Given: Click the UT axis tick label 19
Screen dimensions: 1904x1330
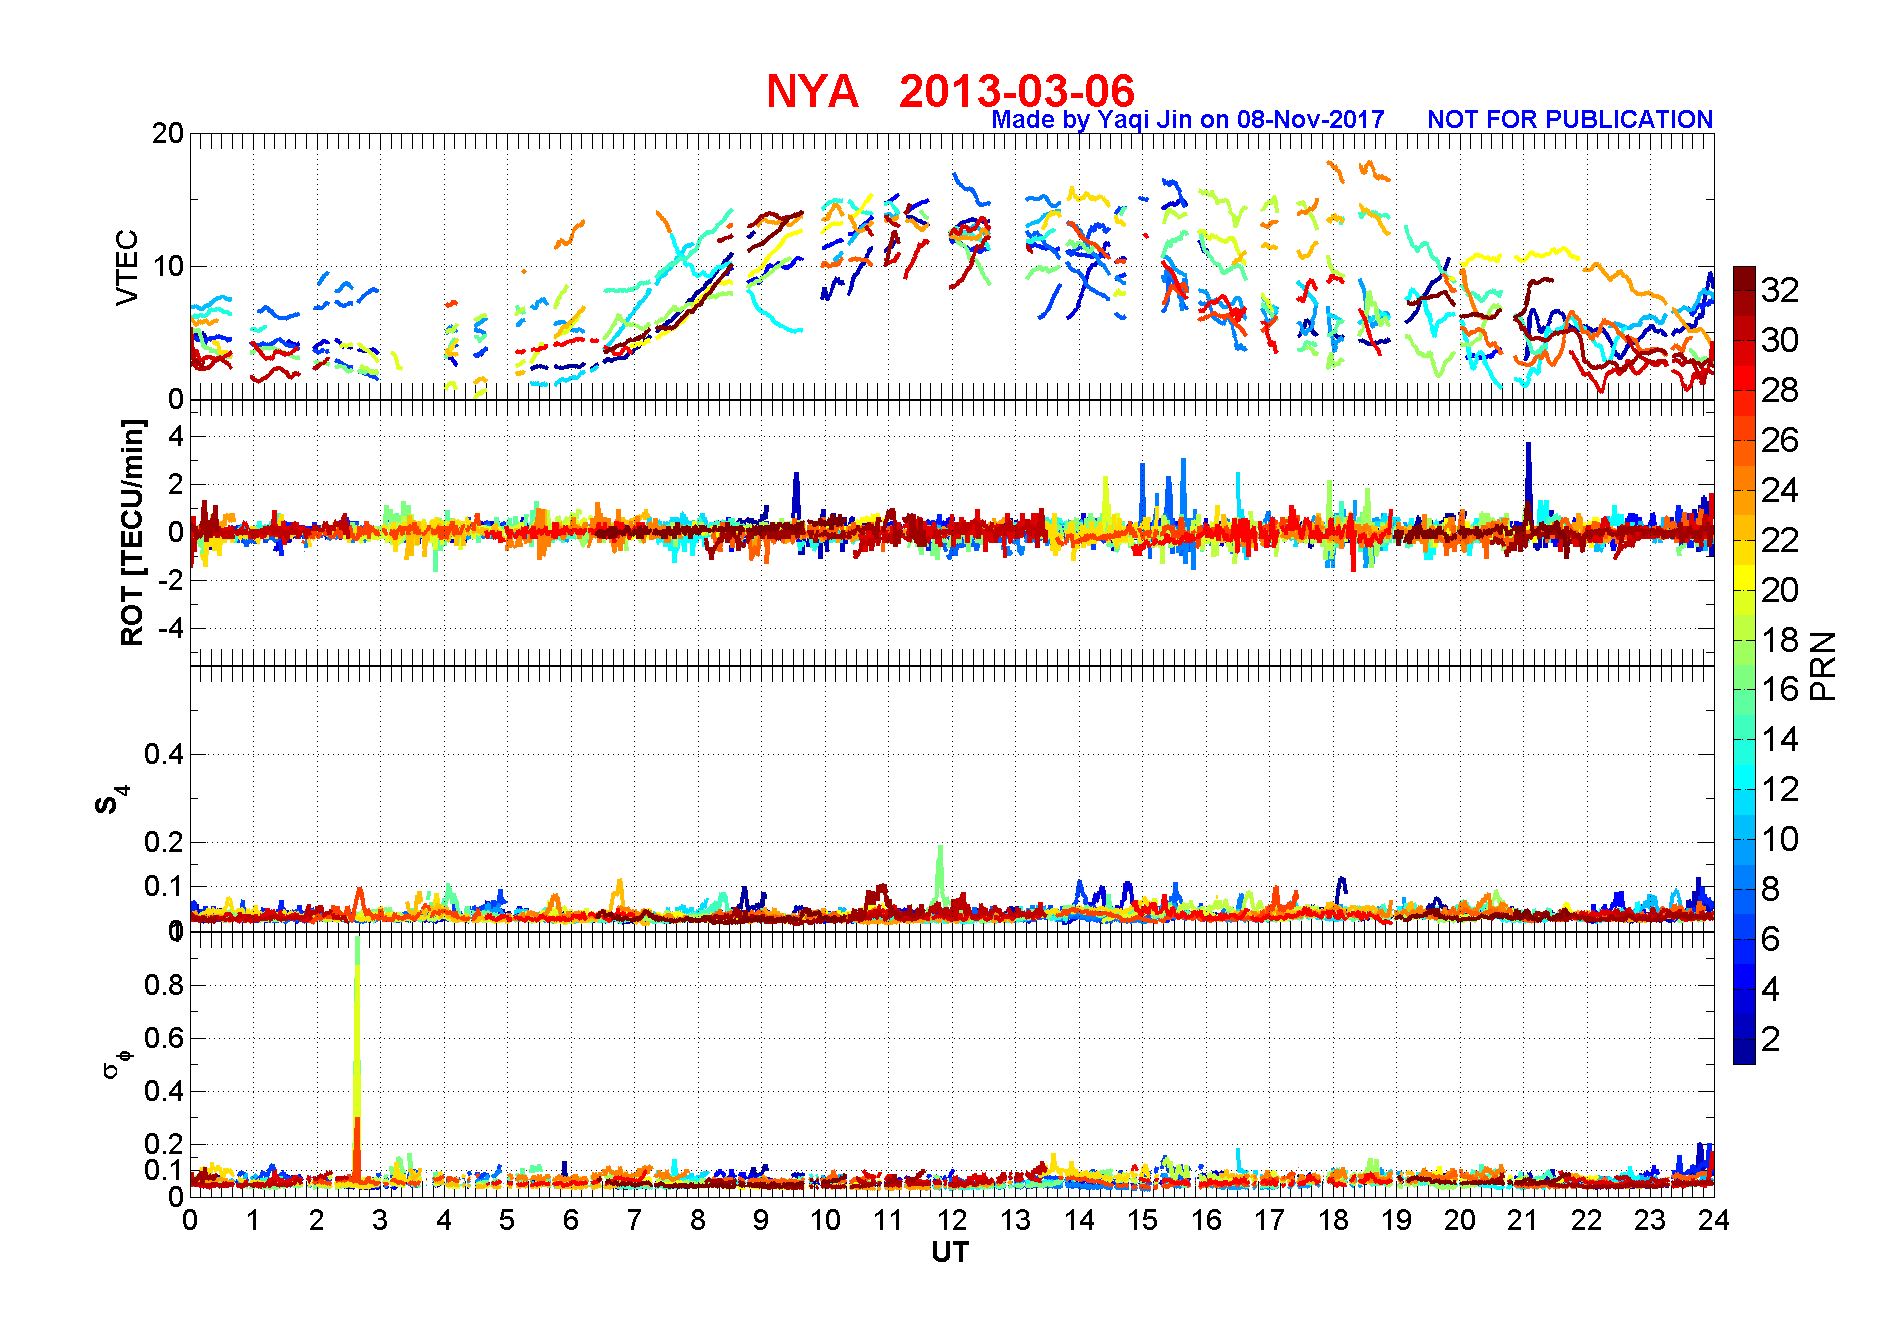Looking at the screenshot, I should point(1396,1221).
